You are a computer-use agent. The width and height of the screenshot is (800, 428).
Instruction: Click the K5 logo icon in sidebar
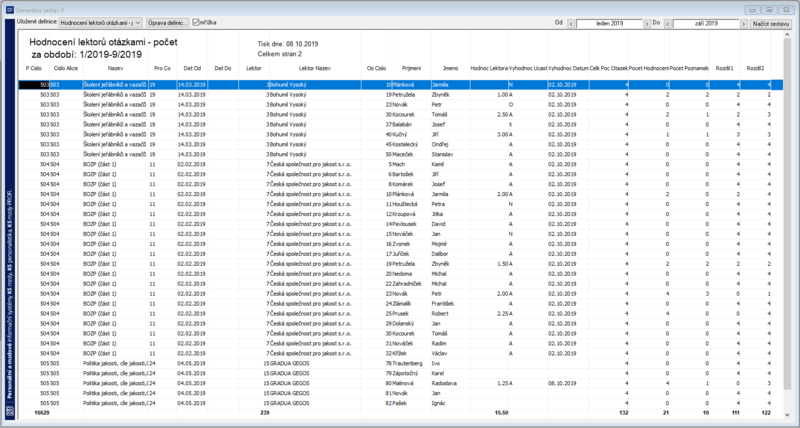point(9,412)
